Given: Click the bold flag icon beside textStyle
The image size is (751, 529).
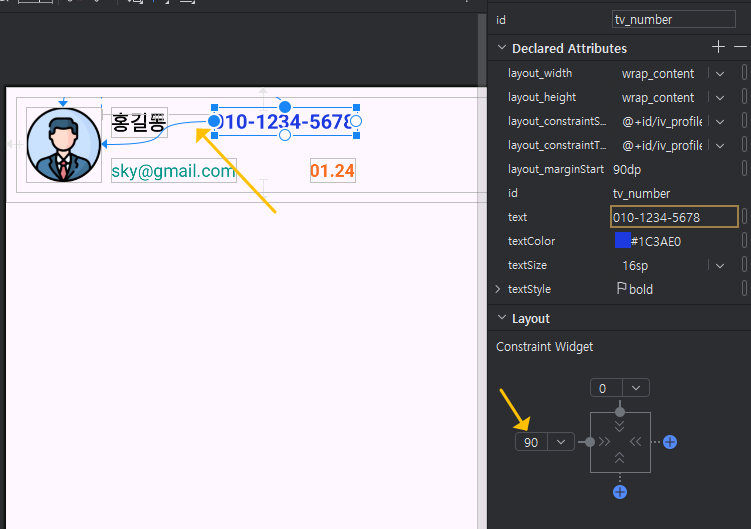Looking at the screenshot, I should [x=621, y=288].
